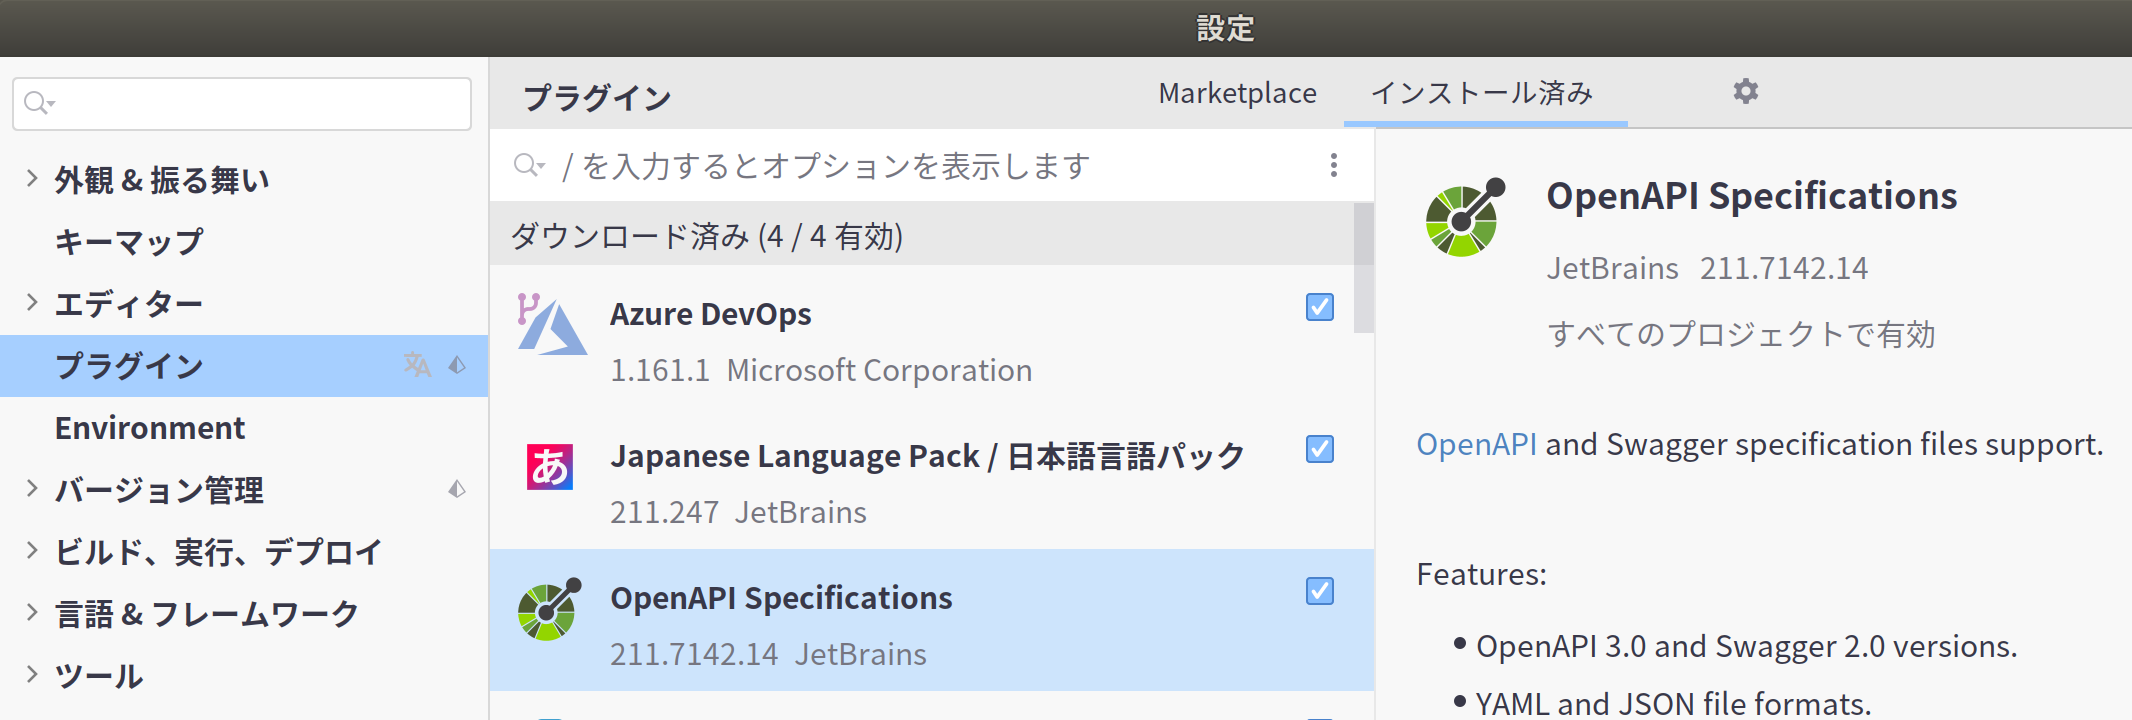This screenshot has width=2132, height=720.
Task: Open the plugin search options kebab menu
Action: pos(1333,165)
